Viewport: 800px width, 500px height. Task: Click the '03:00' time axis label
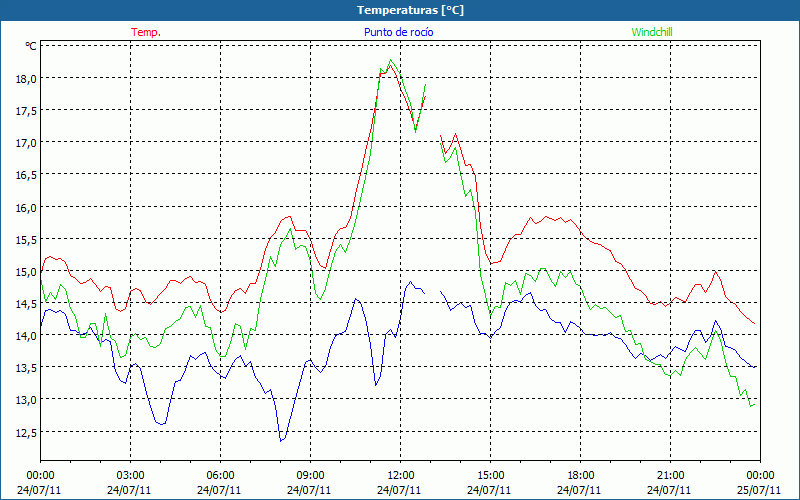[x=131, y=476]
